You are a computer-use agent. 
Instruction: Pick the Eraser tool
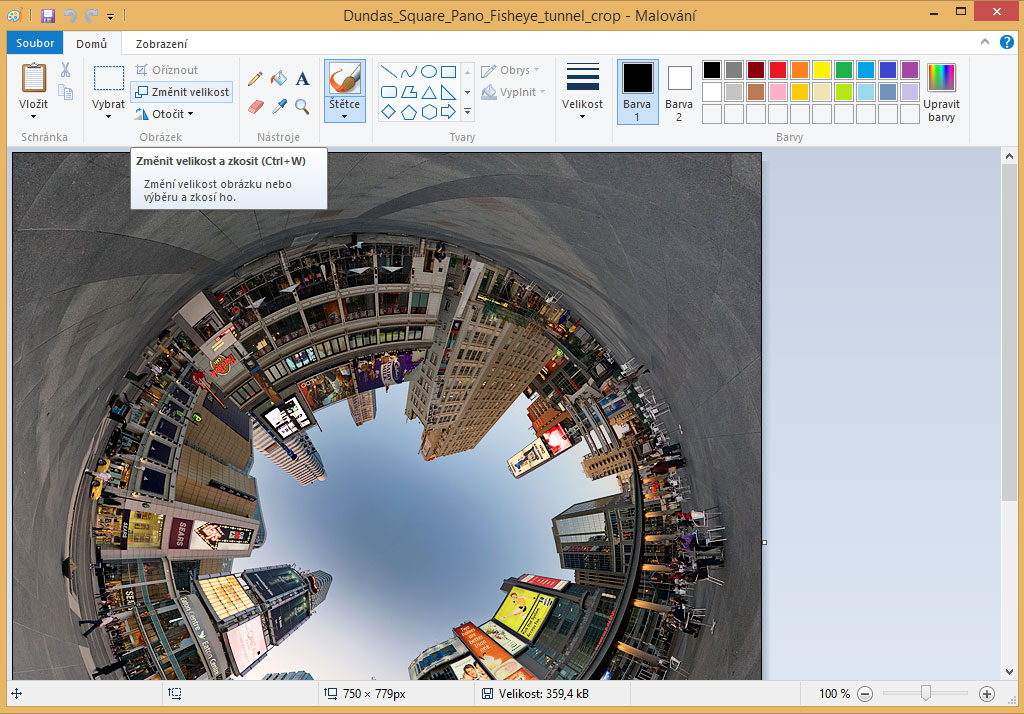(x=256, y=106)
